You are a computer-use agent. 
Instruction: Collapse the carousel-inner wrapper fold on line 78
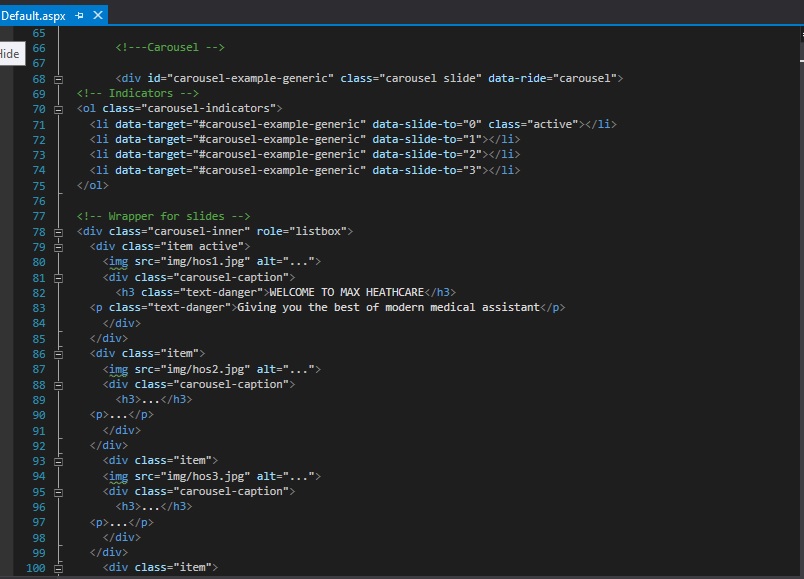click(57, 231)
